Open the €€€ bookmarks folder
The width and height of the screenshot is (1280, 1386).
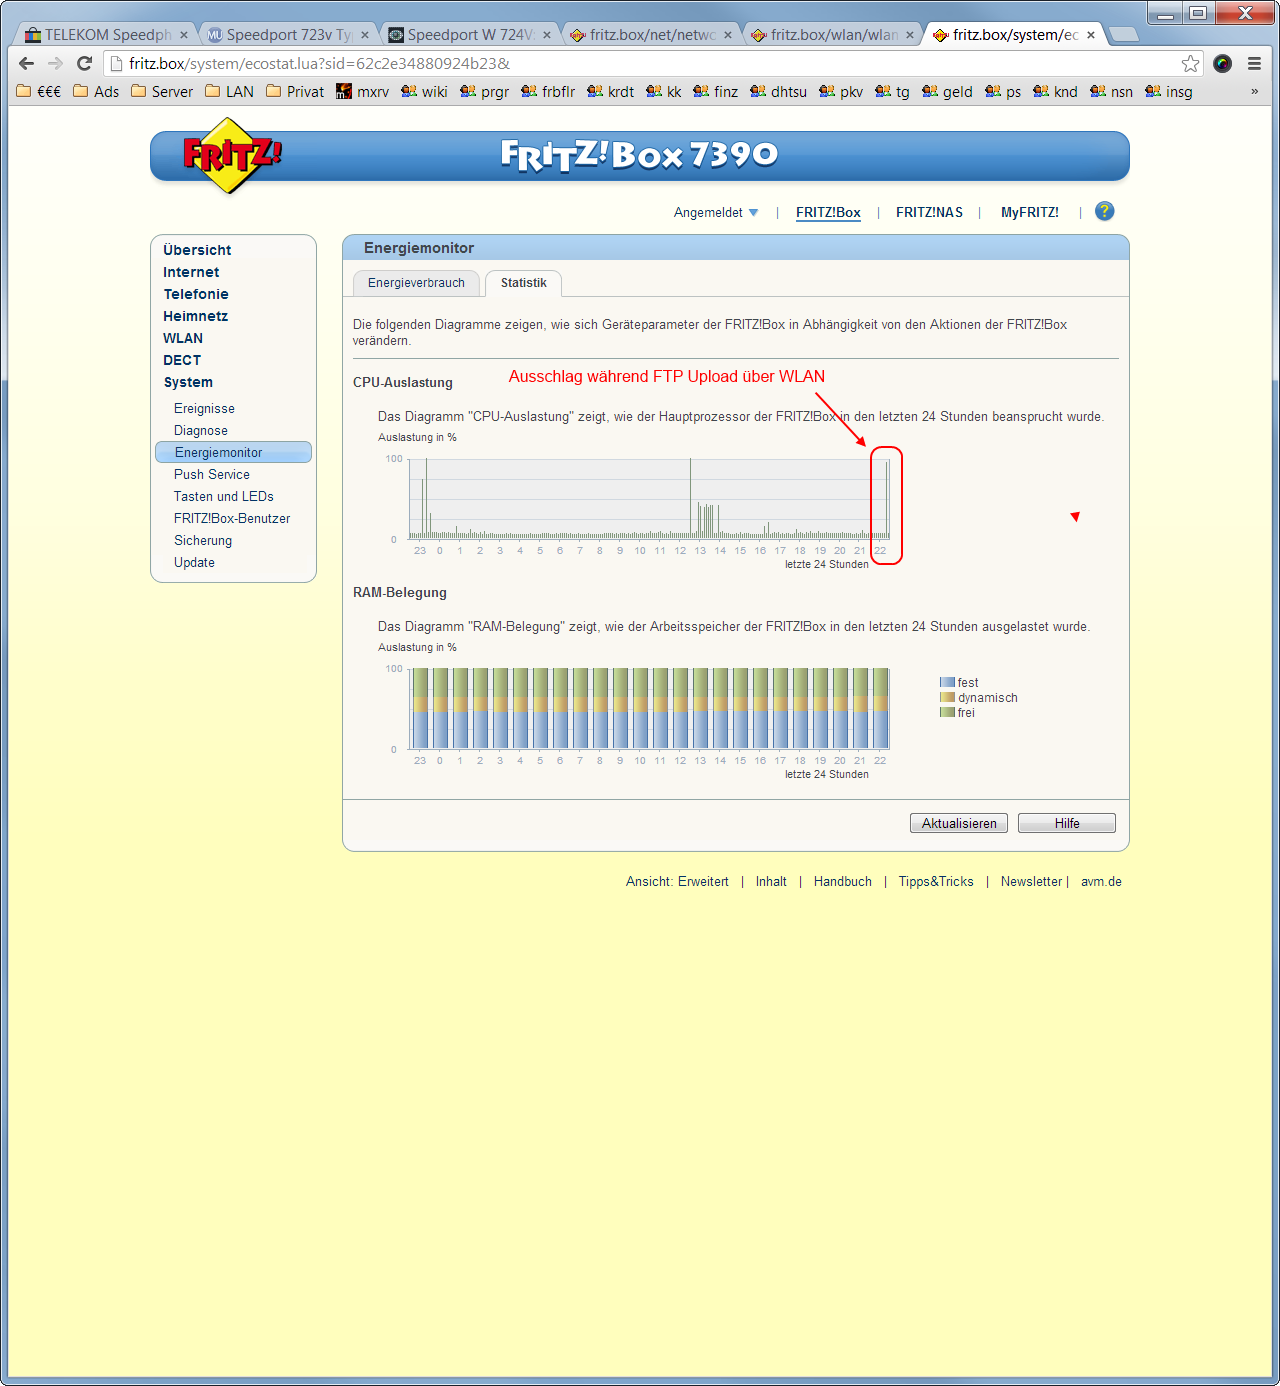[x=39, y=91]
